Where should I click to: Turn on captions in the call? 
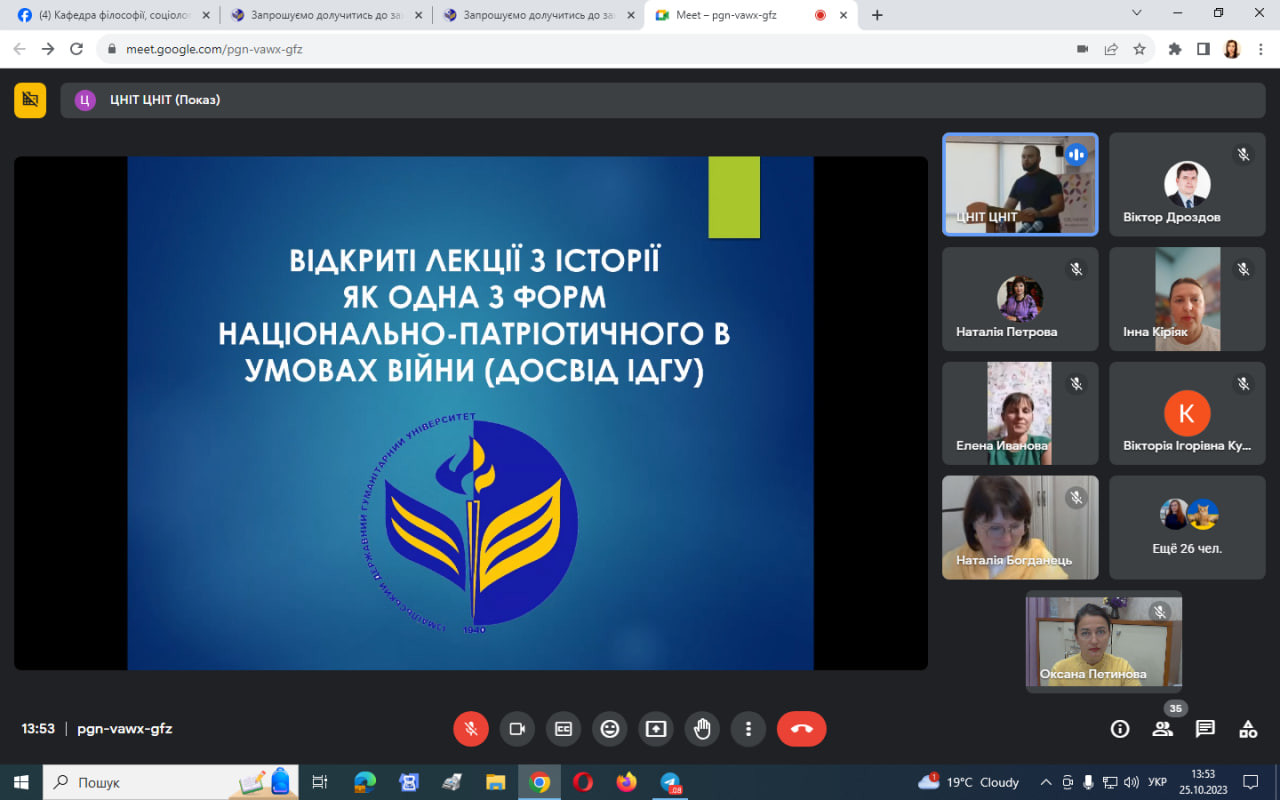(563, 729)
